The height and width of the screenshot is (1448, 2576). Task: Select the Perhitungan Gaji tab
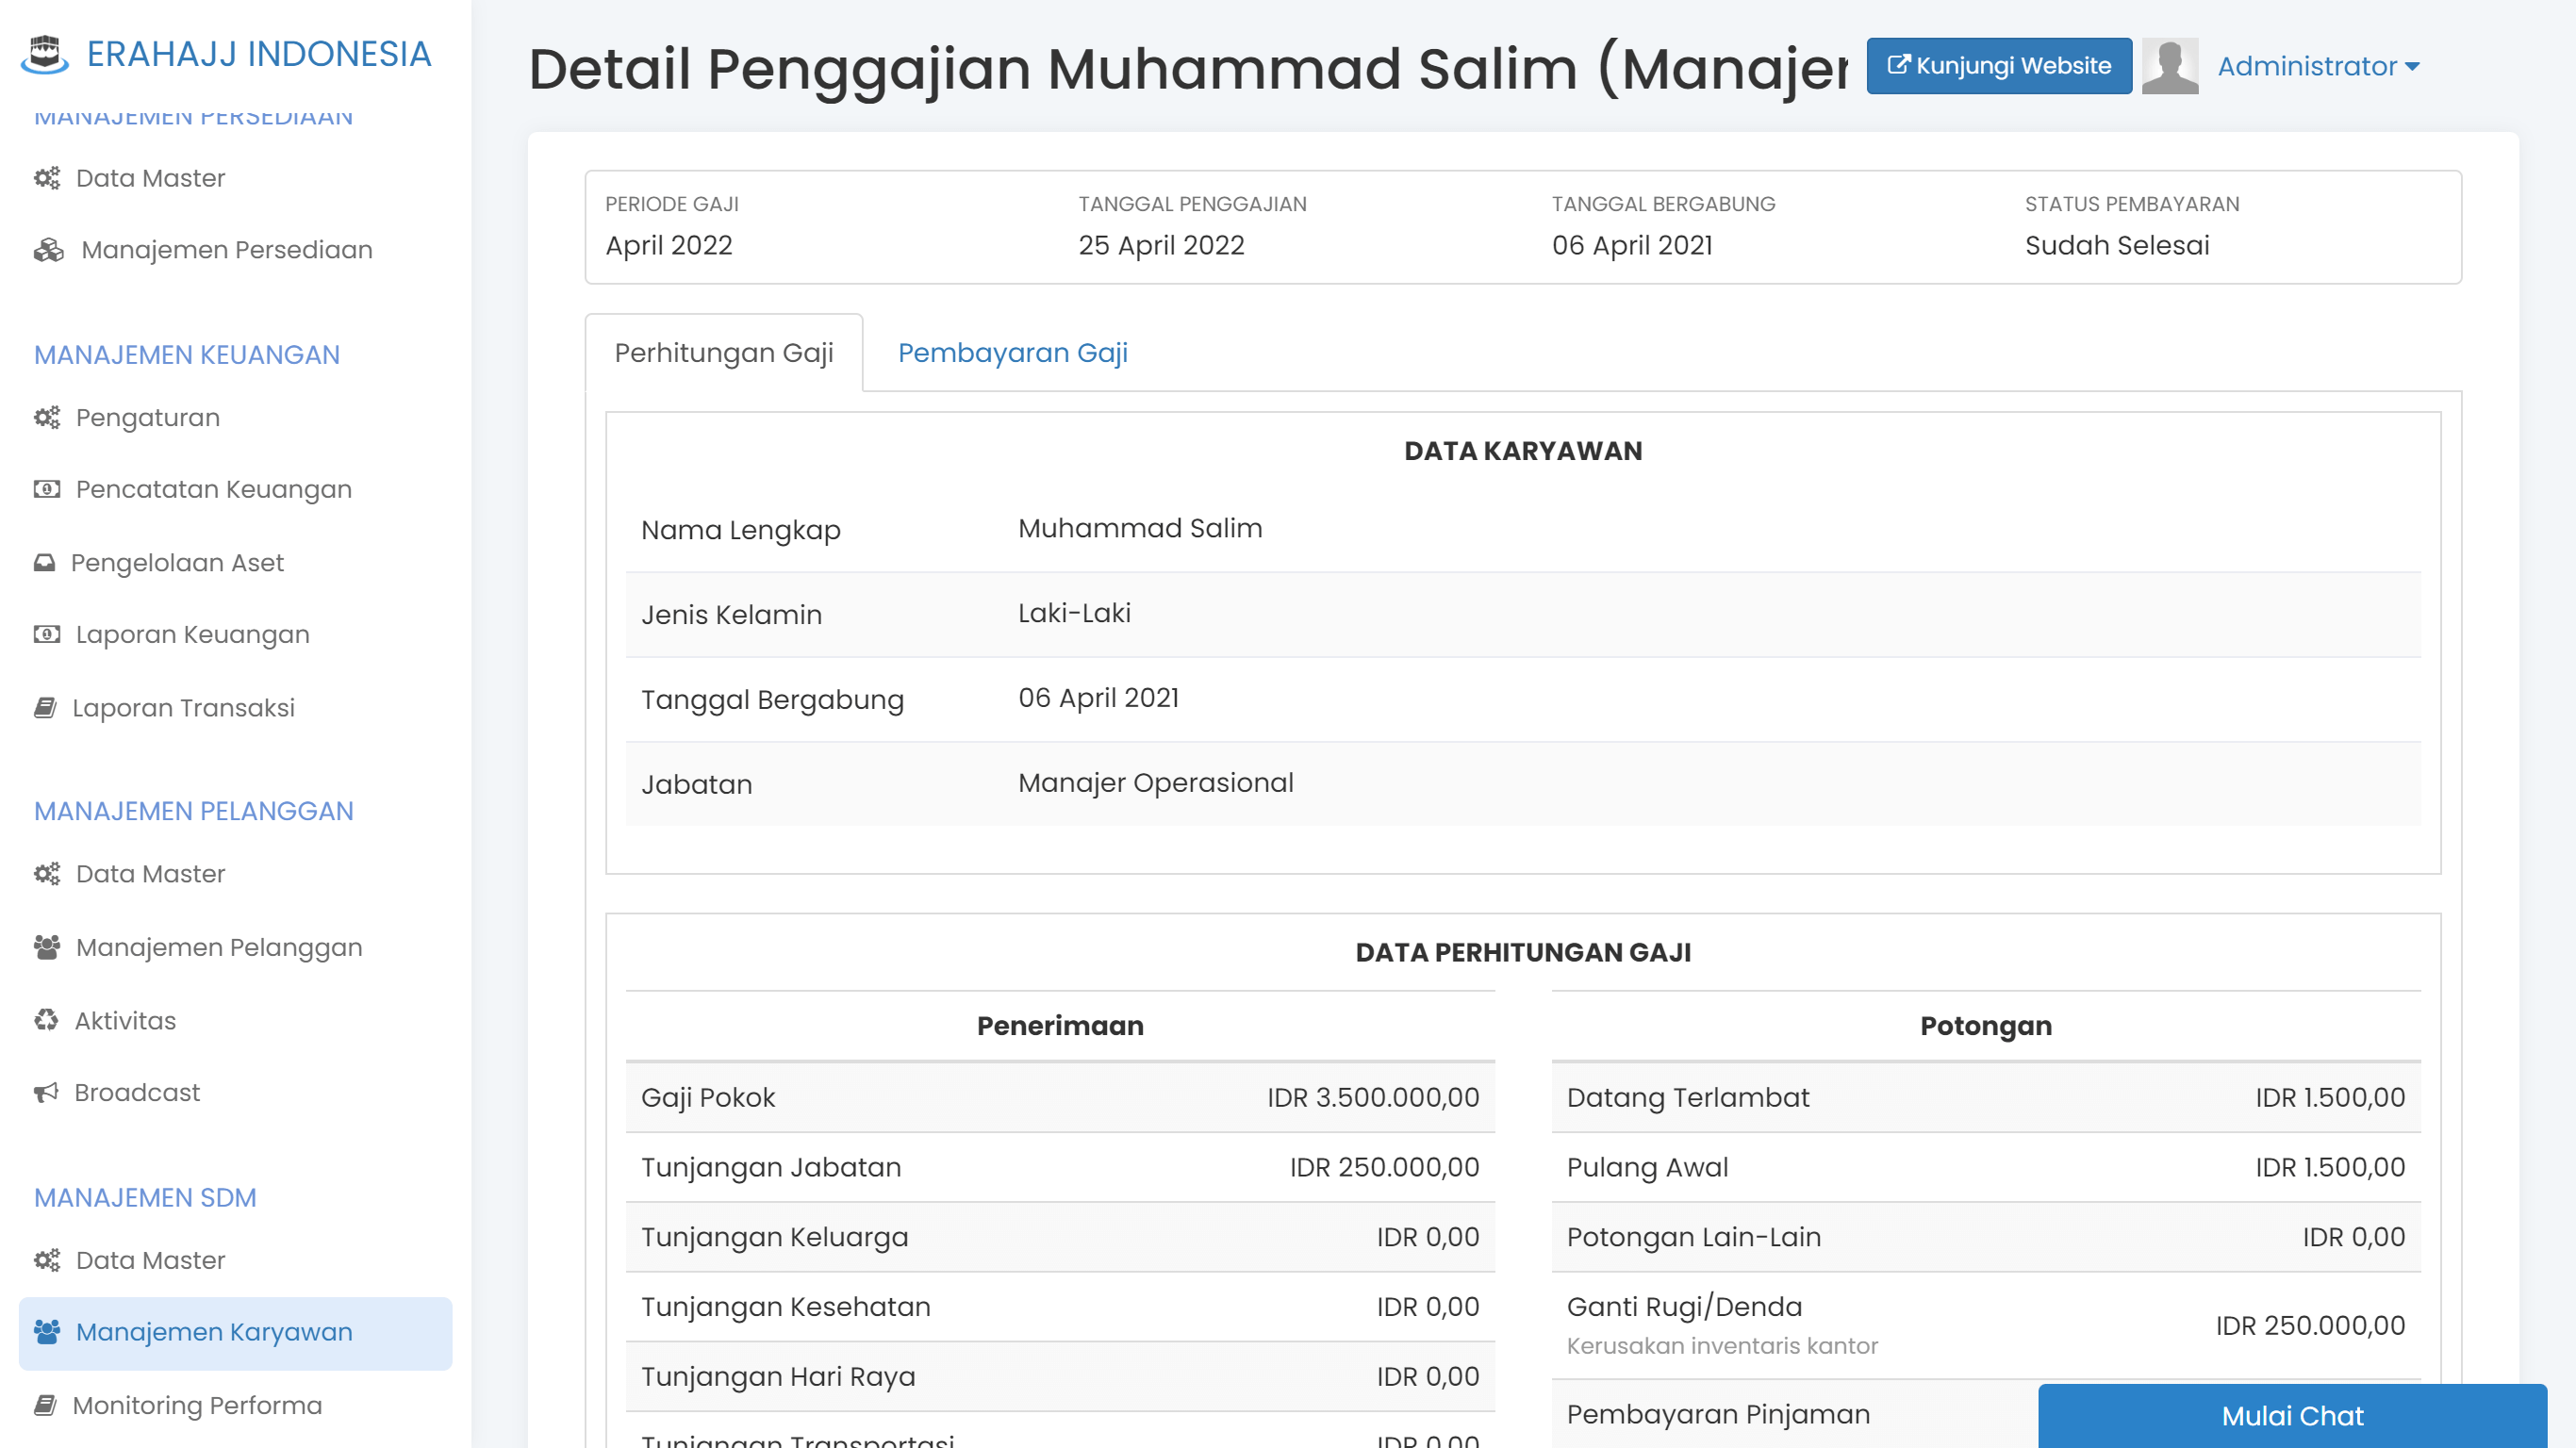tap(724, 352)
